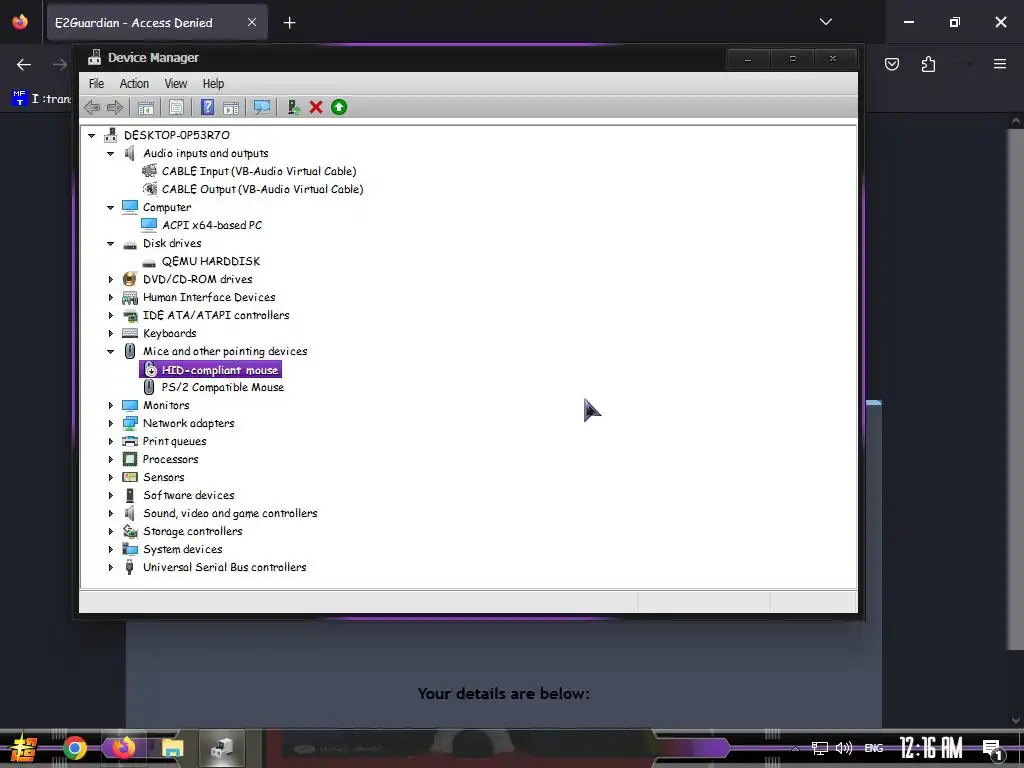Launch Google Chrome from the taskbar
Viewport: 1024px width, 768px height.
click(x=75, y=748)
